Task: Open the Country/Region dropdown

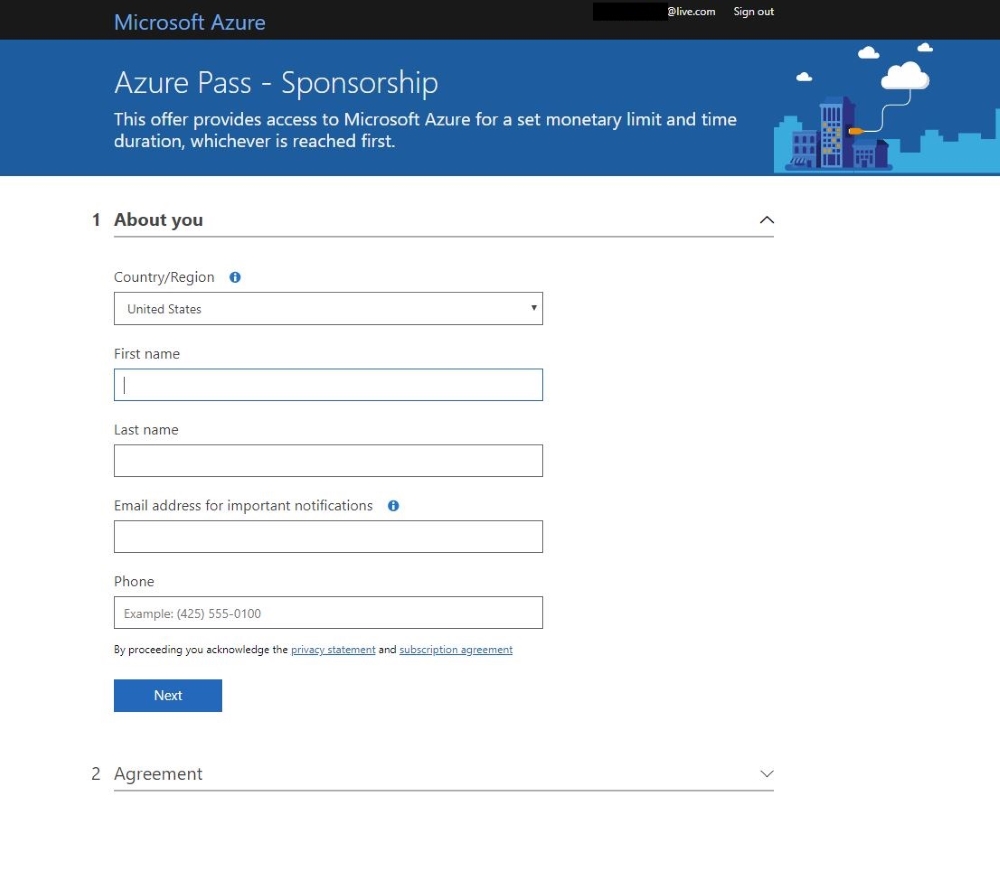Action: [x=533, y=308]
